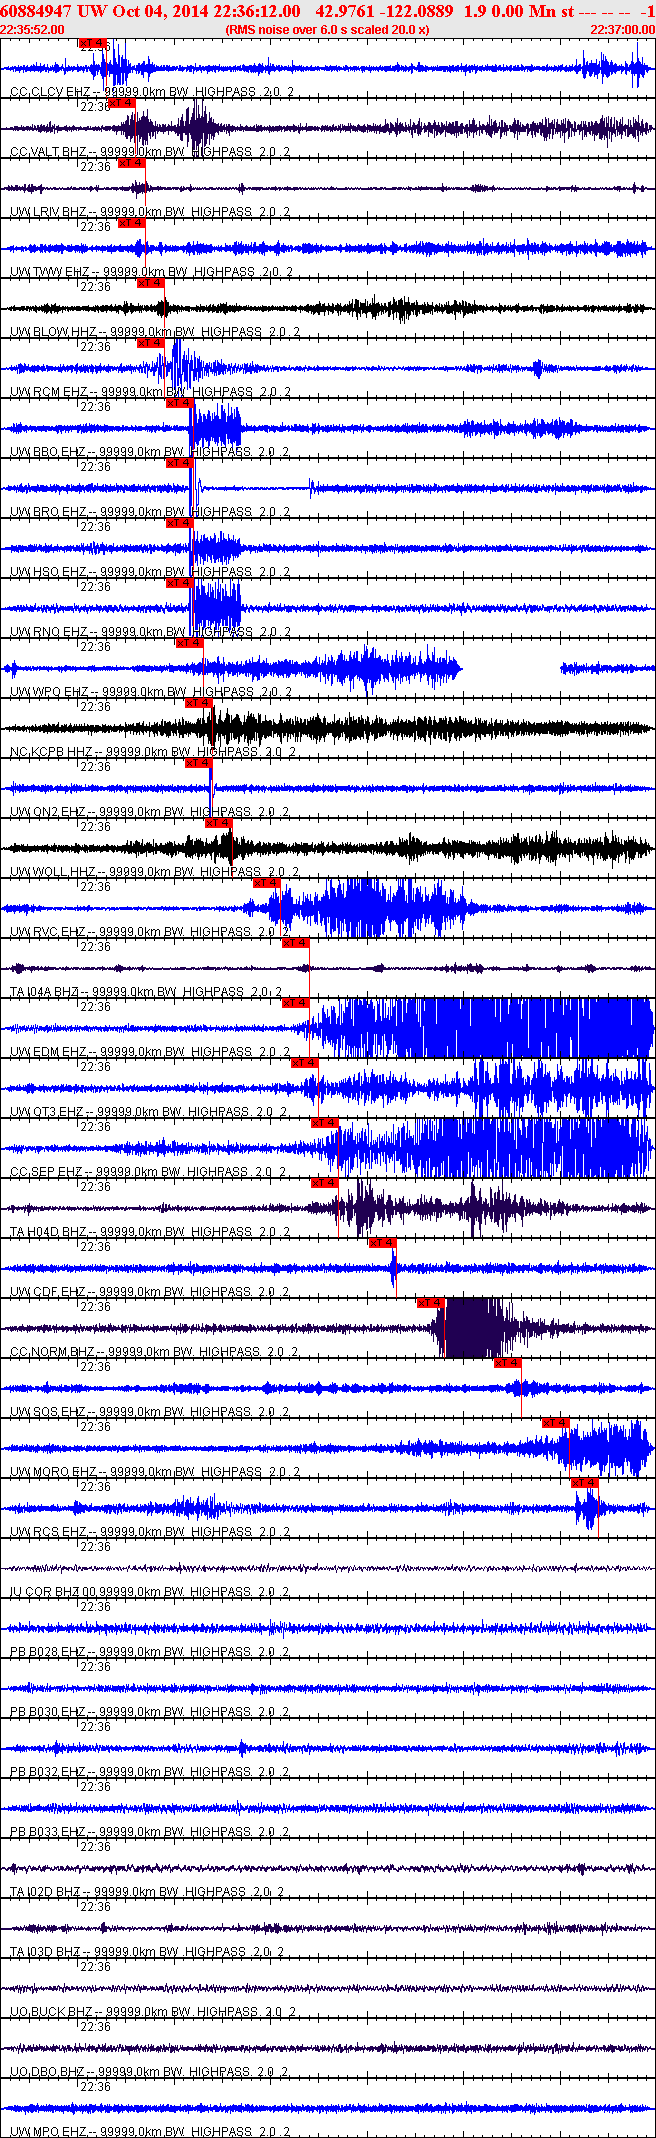This screenshot has height=2138, width=656.
Task: Select the UW.MPO.EHZ station label
Action: [151, 2132]
